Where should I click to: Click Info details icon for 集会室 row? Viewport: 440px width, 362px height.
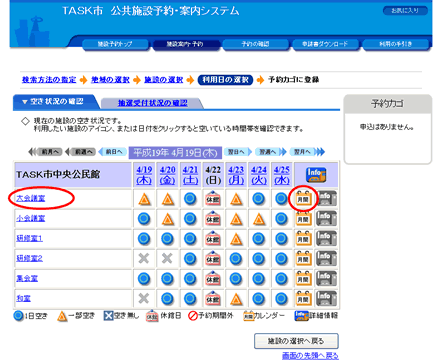point(326,278)
